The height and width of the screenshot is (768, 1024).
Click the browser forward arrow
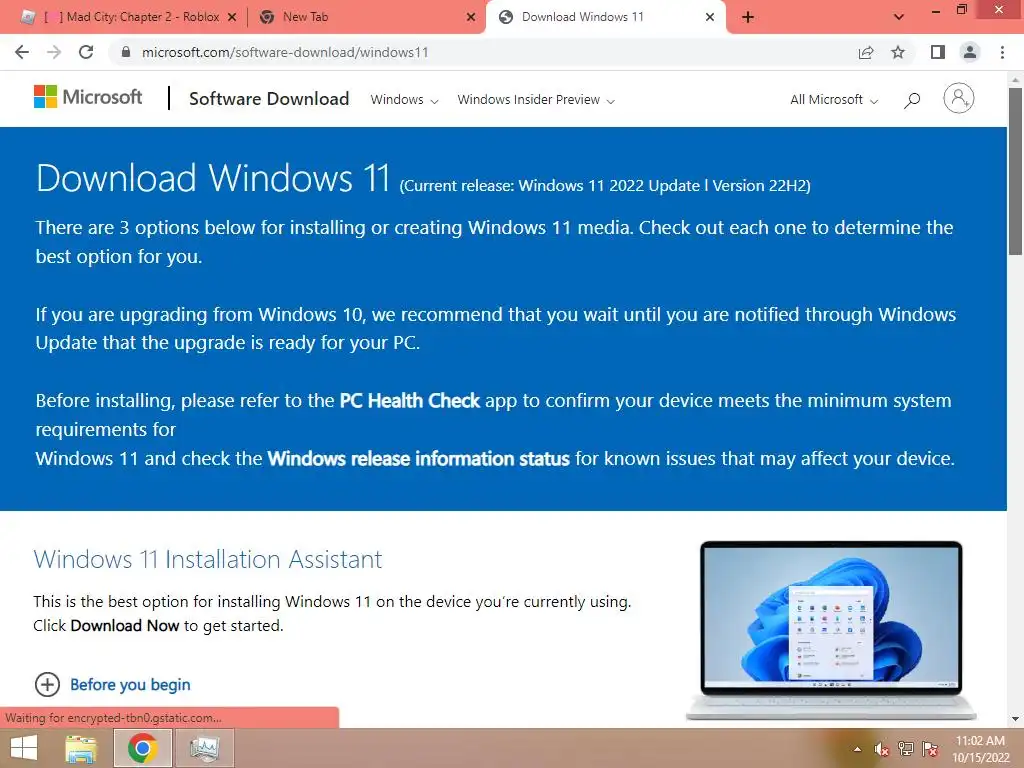54,52
